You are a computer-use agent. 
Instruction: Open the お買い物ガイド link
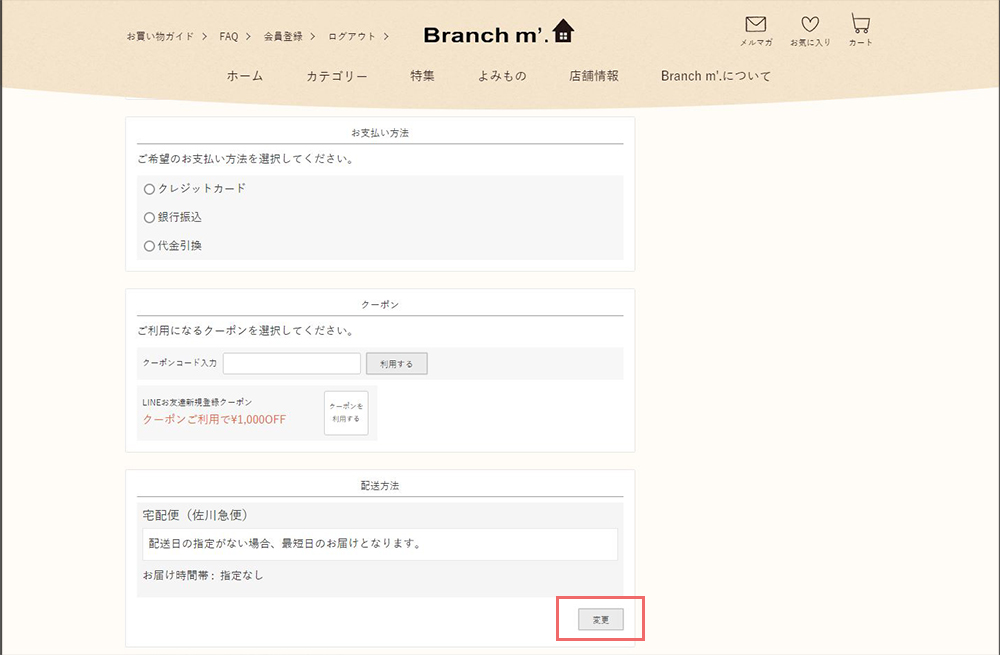(x=160, y=36)
